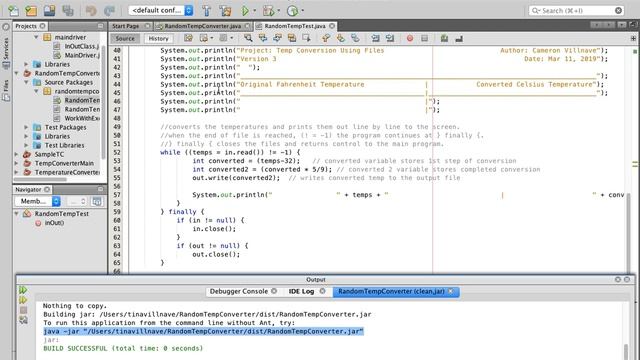Minimize the Projects panel
Image resolution: width=640 pixels, height=360 pixels.
tap(100, 26)
